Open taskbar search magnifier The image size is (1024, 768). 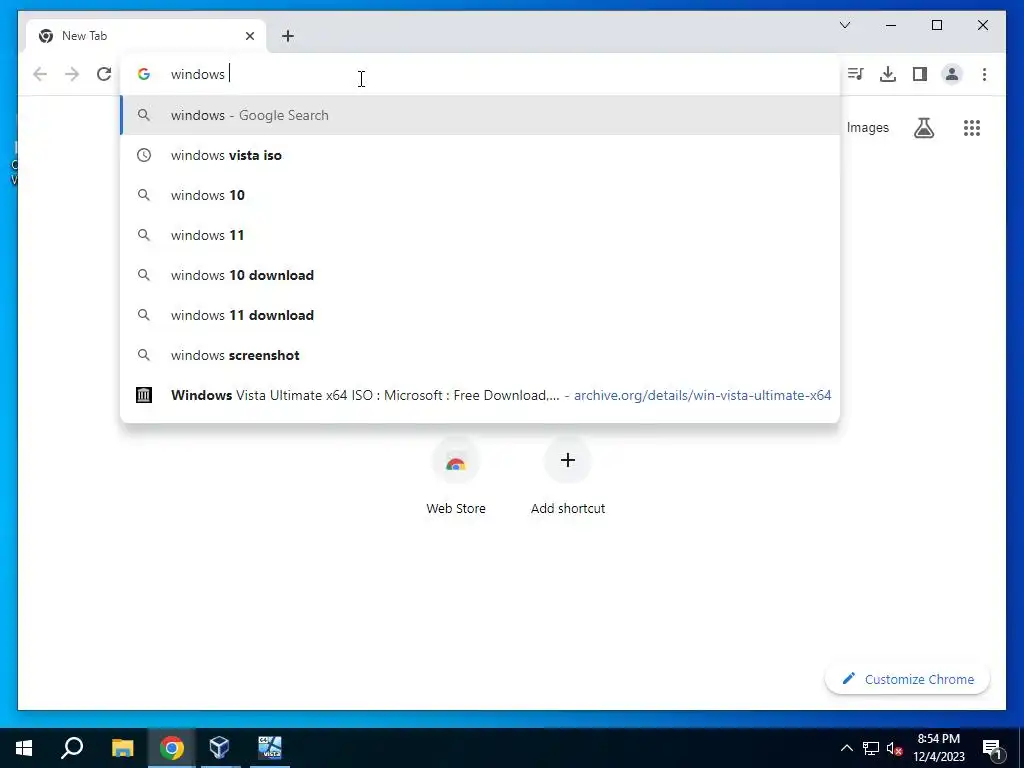[72, 748]
